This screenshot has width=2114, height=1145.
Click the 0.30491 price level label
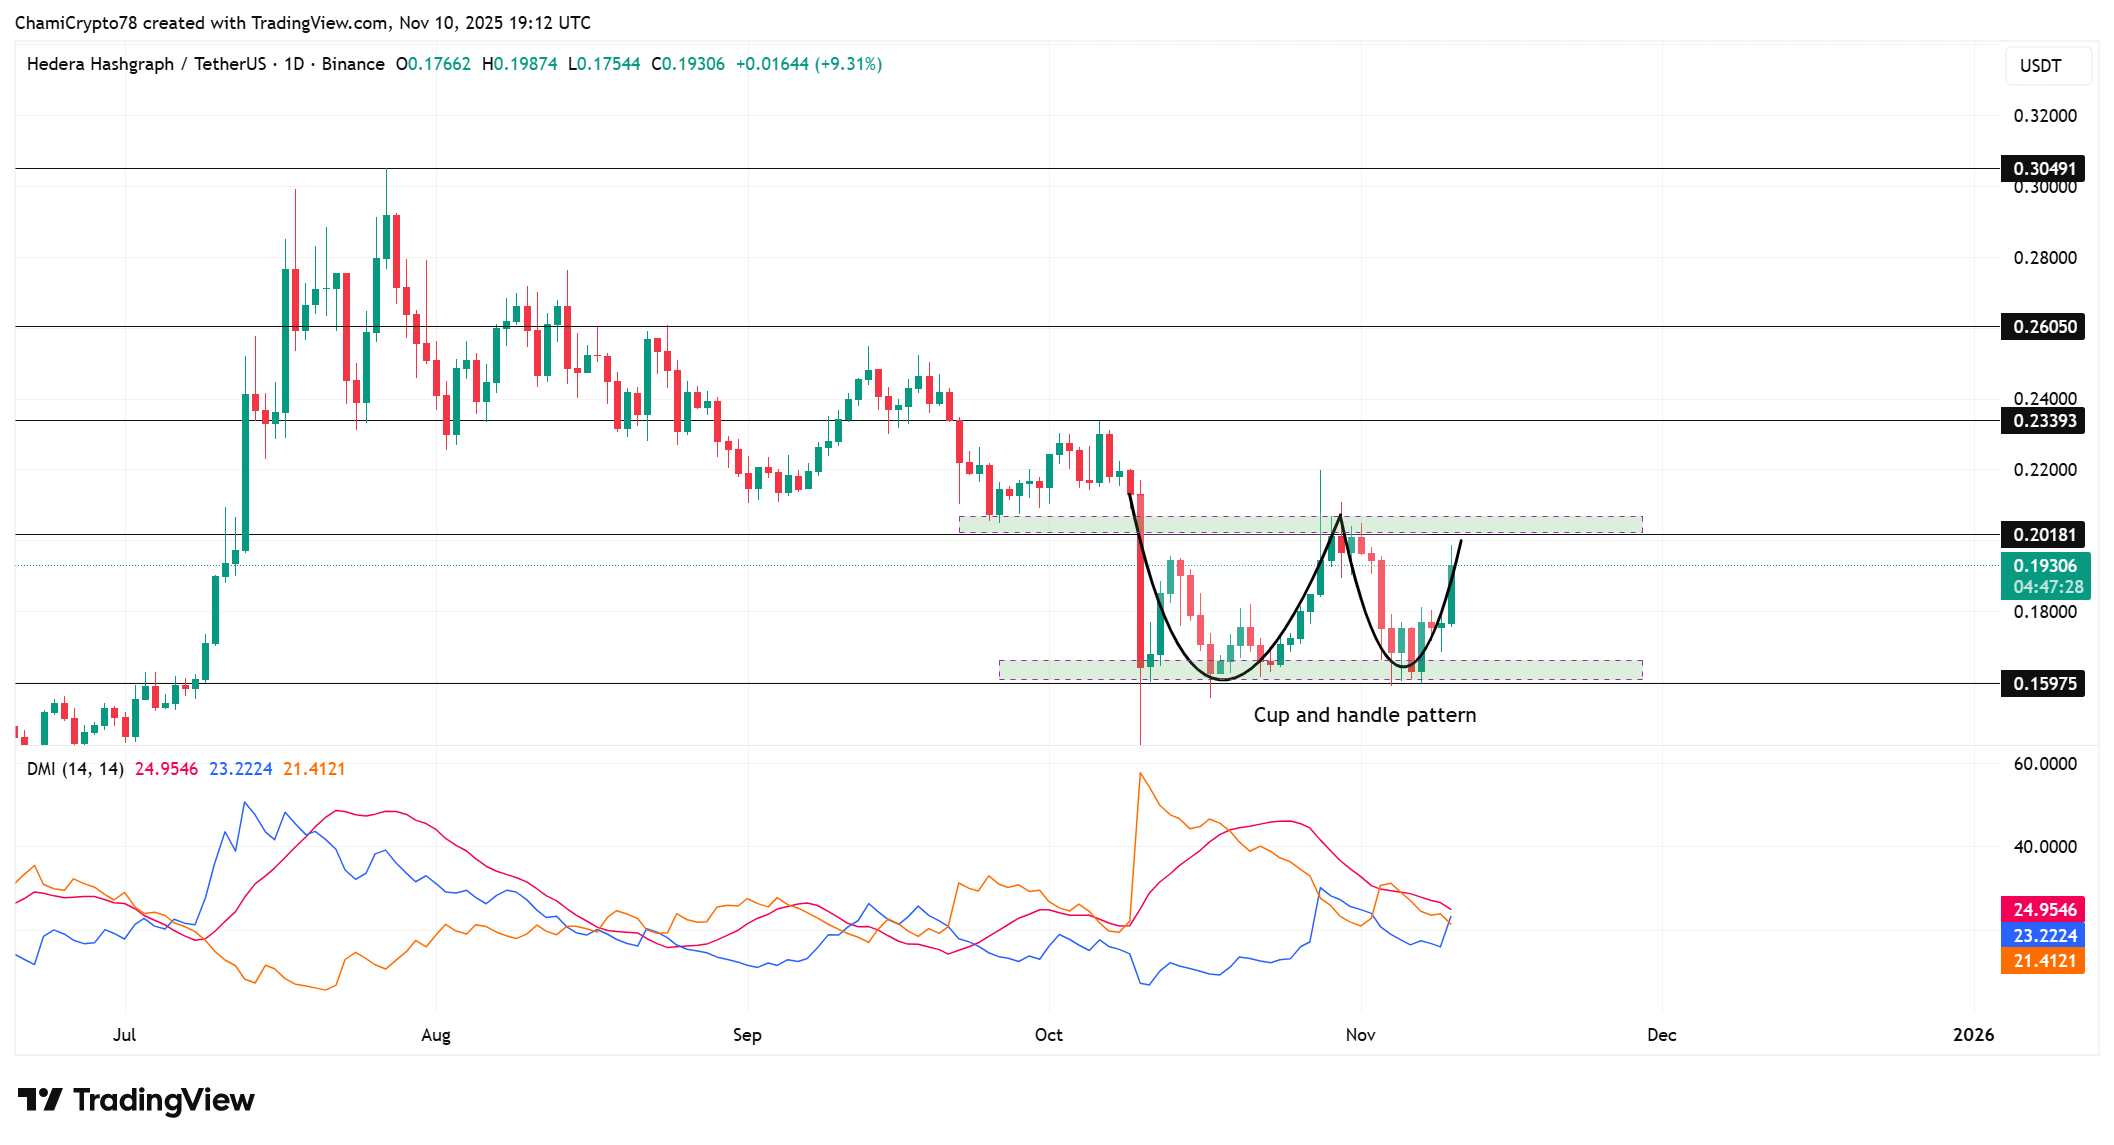2042,168
